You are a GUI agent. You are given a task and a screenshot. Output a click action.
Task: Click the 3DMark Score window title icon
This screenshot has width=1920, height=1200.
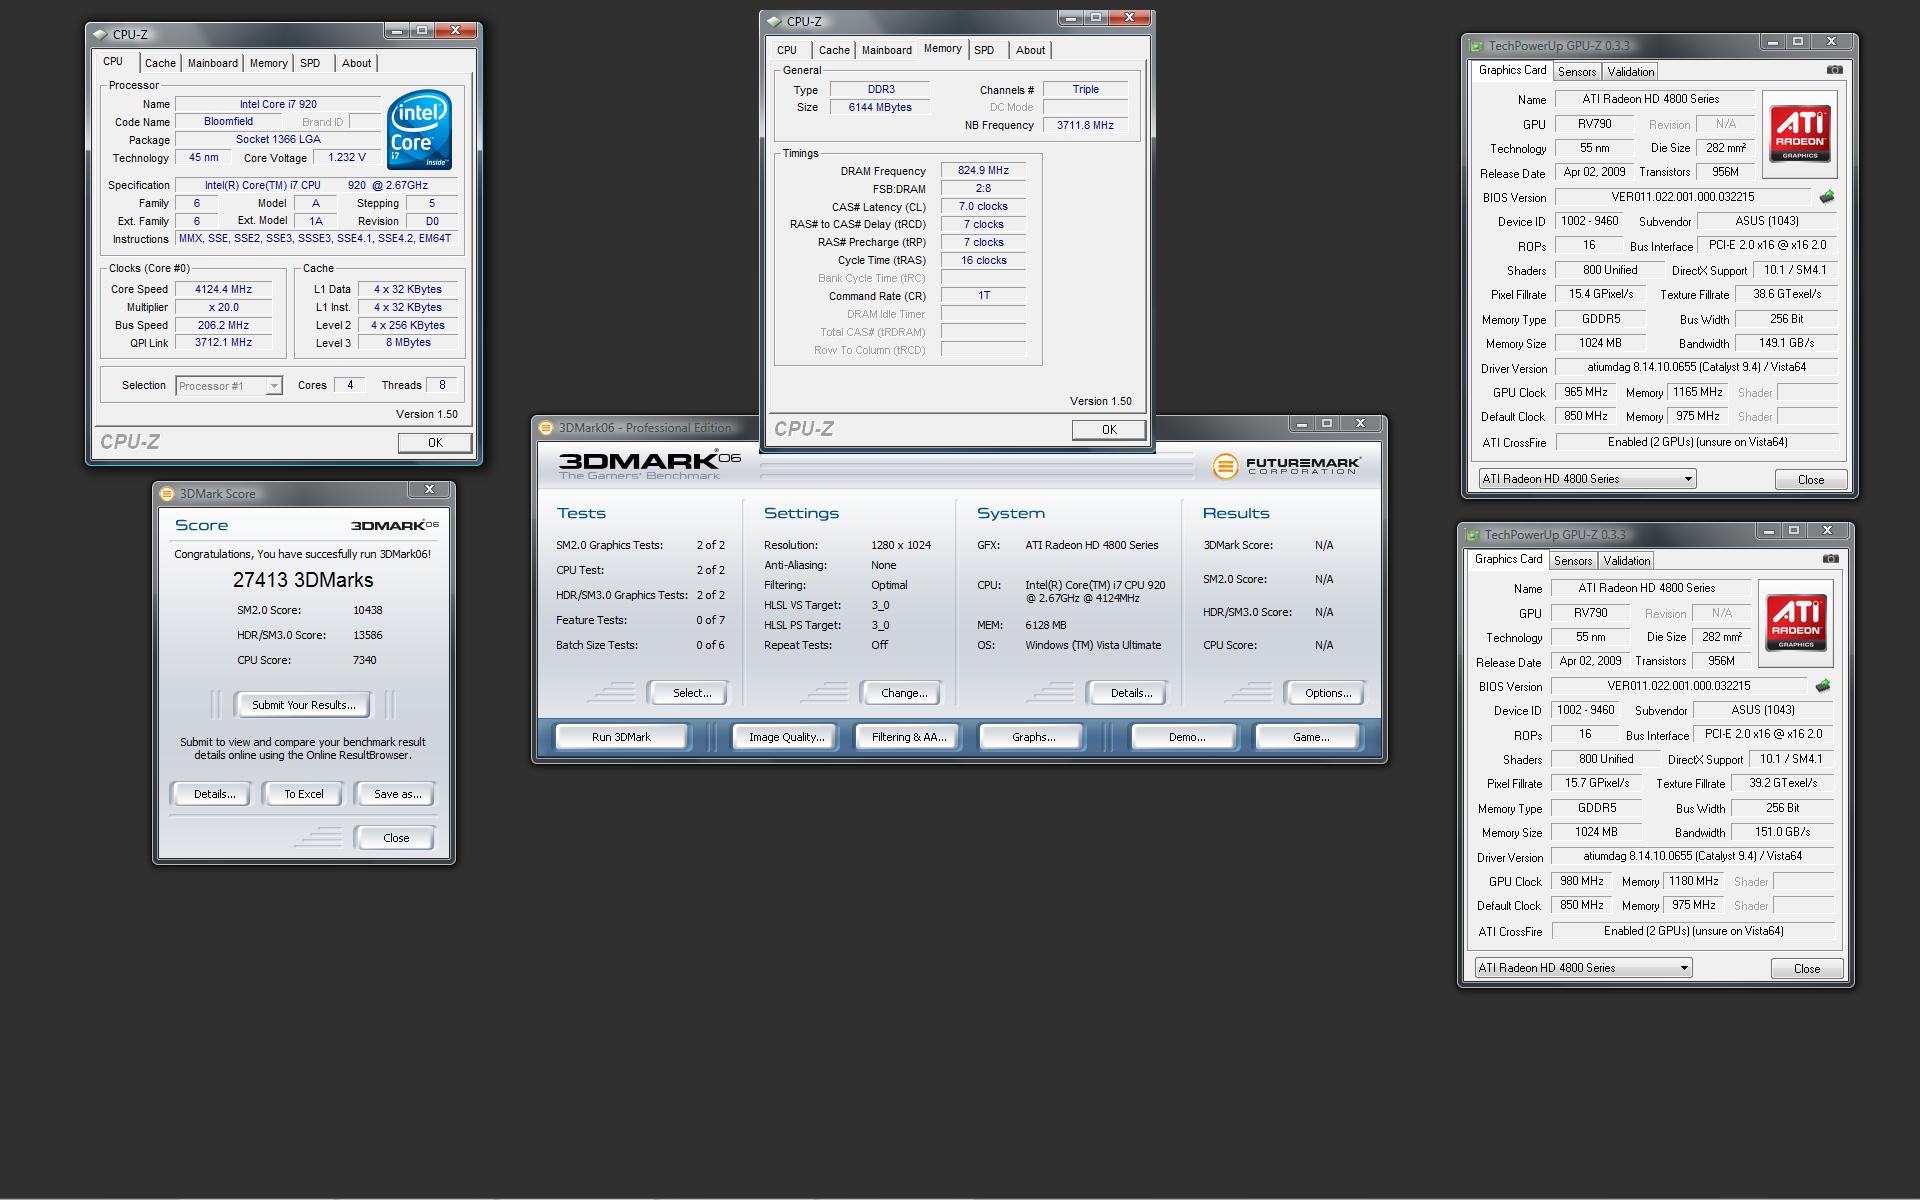coord(167,493)
